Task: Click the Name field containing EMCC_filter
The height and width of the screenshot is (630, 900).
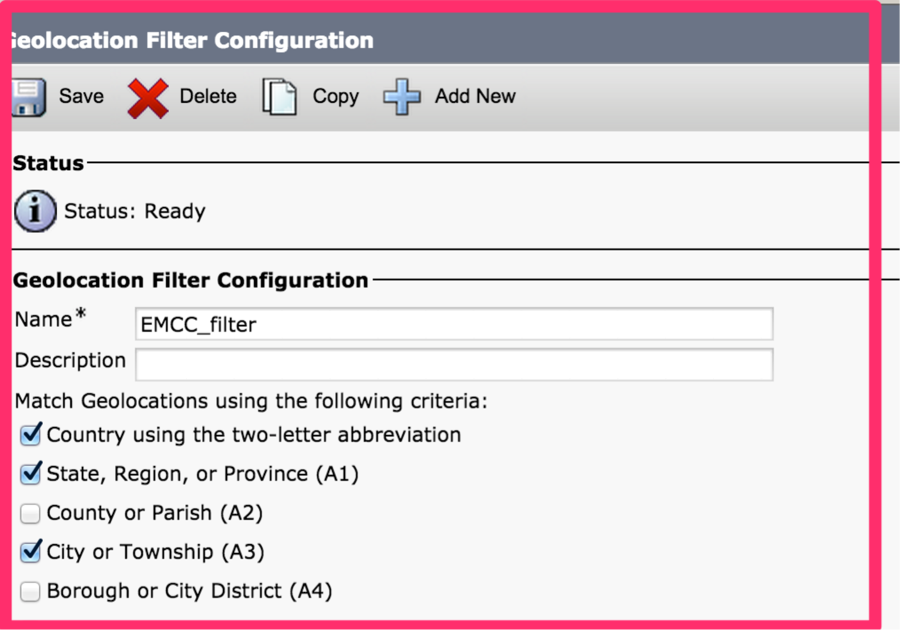Action: click(454, 324)
